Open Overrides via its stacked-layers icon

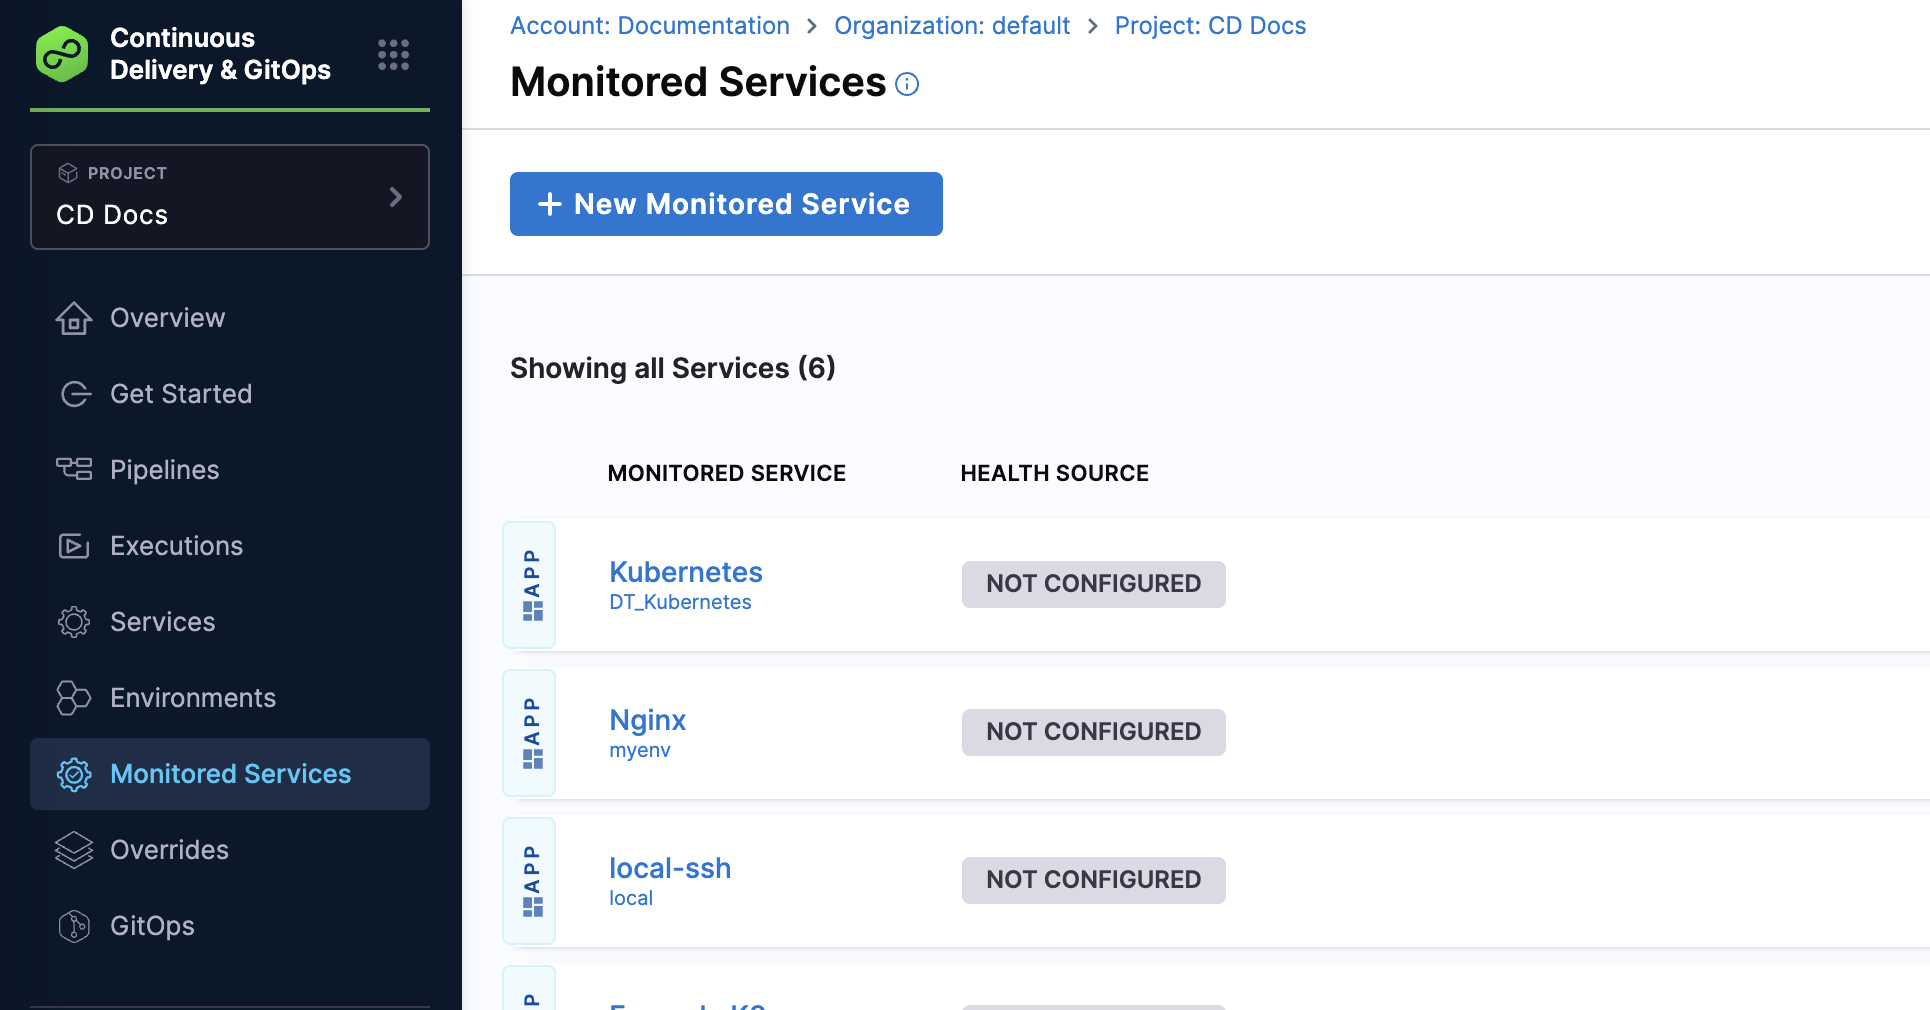74,850
